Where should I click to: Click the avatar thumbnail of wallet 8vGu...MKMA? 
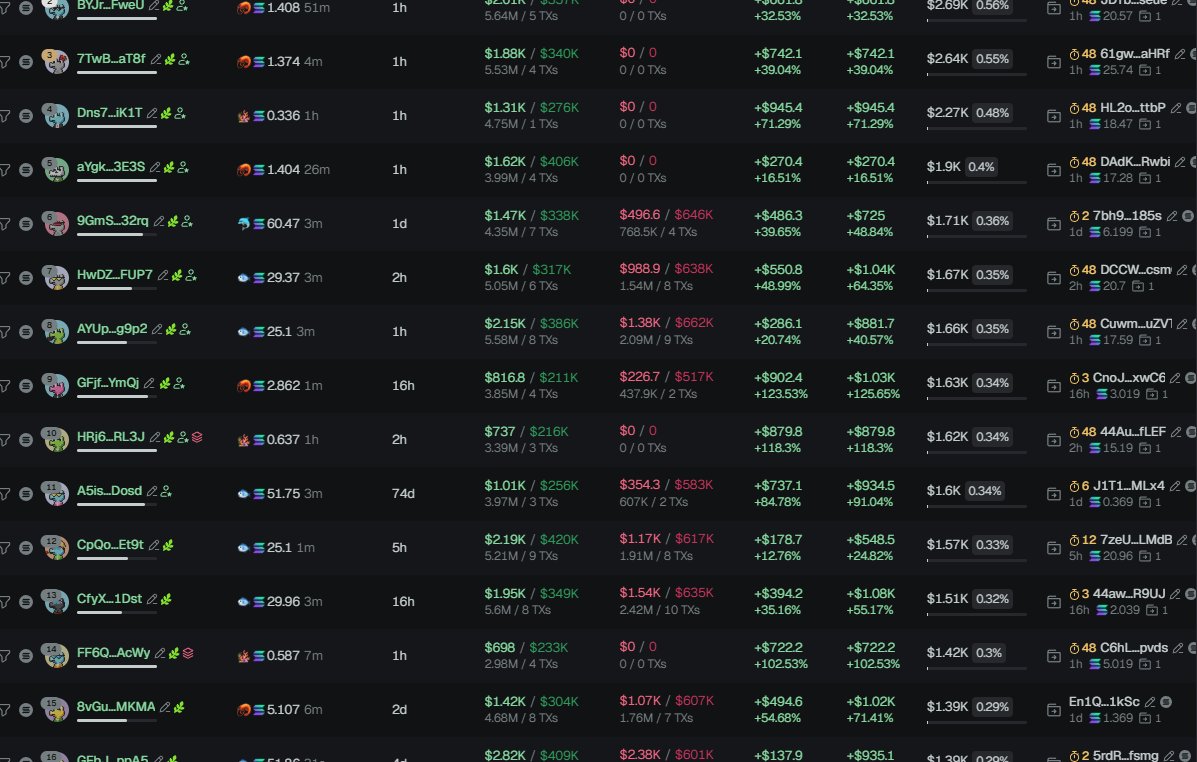coord(55,709)
